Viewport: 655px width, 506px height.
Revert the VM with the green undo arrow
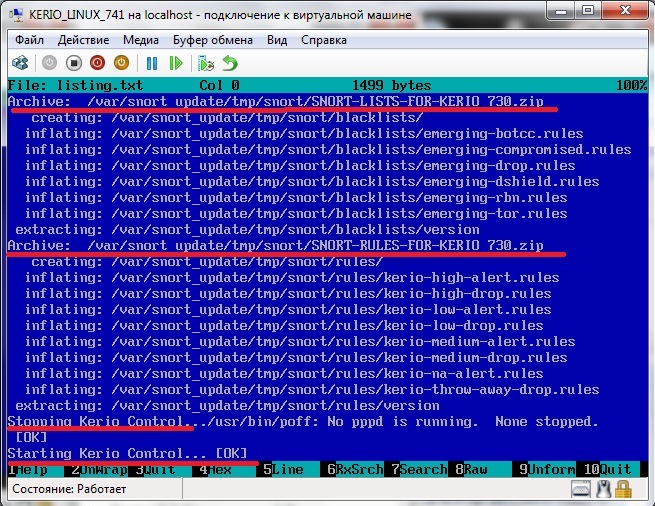[x=230, y=63]
